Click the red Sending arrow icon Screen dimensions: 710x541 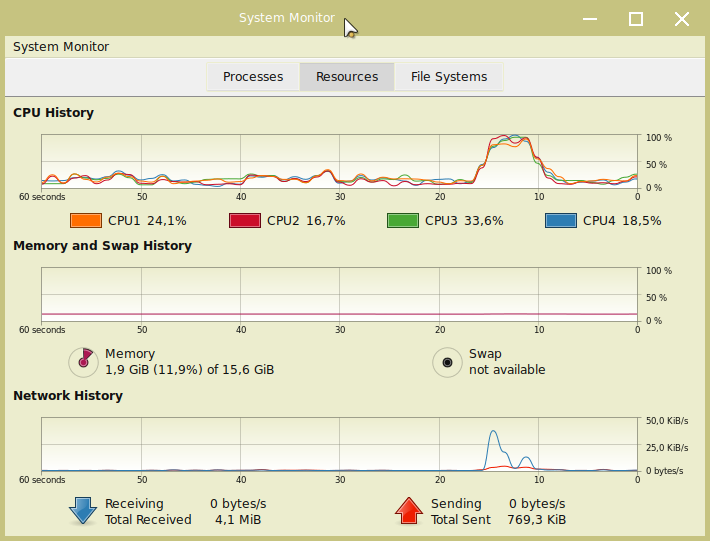pyautogui.click(x=409, y=511)
